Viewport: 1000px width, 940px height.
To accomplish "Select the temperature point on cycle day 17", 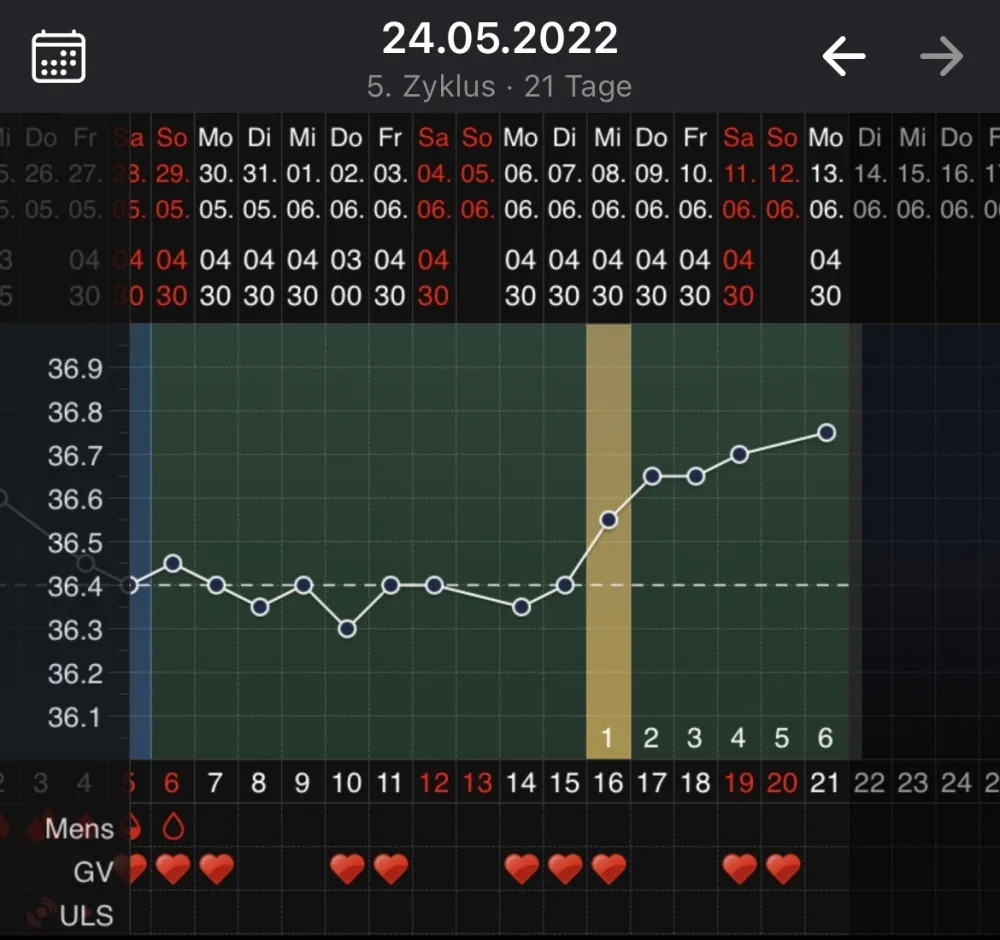I will pos(652,476).
